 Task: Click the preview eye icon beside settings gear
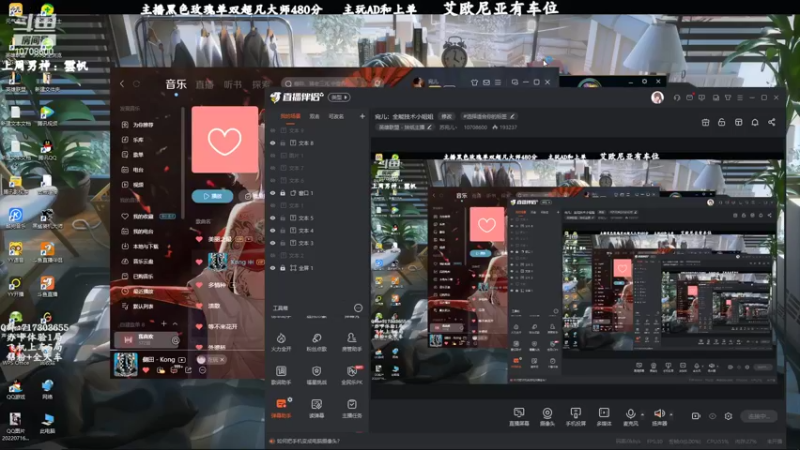[712, 416]
